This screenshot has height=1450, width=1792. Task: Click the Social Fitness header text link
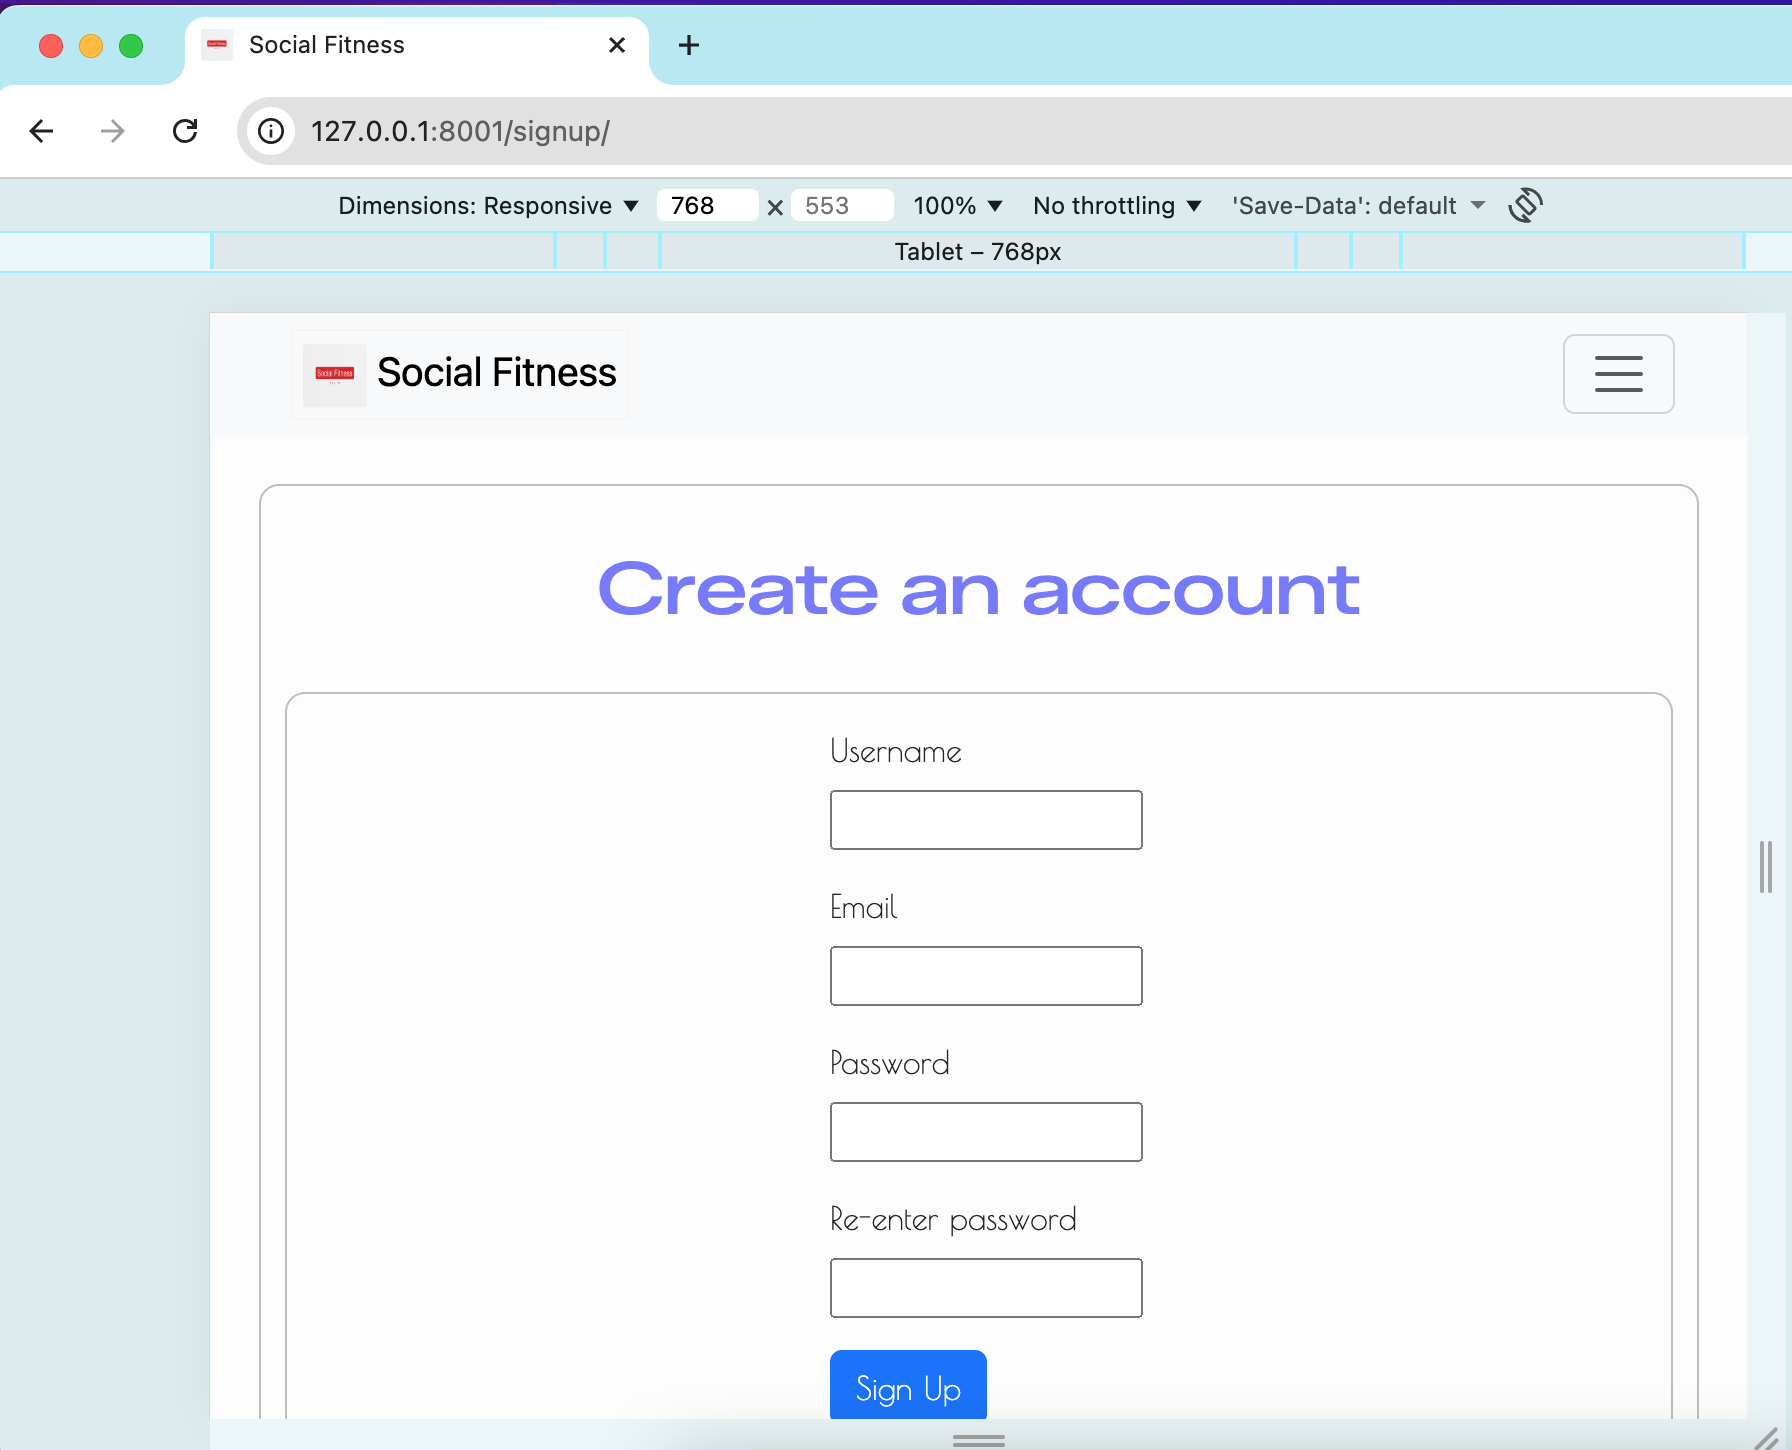pyautogui.click(x=495, y=373)
